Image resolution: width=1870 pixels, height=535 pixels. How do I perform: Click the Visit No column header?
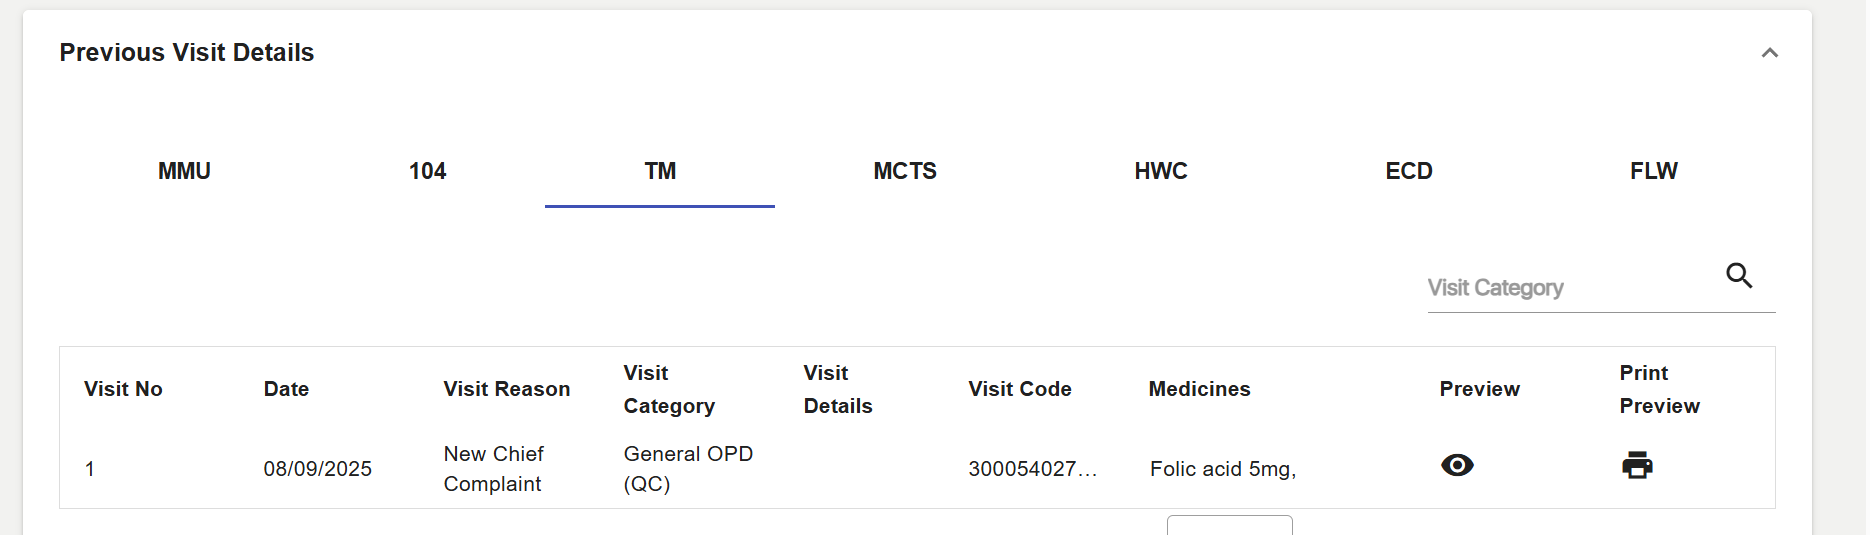[x=123, y=389]
